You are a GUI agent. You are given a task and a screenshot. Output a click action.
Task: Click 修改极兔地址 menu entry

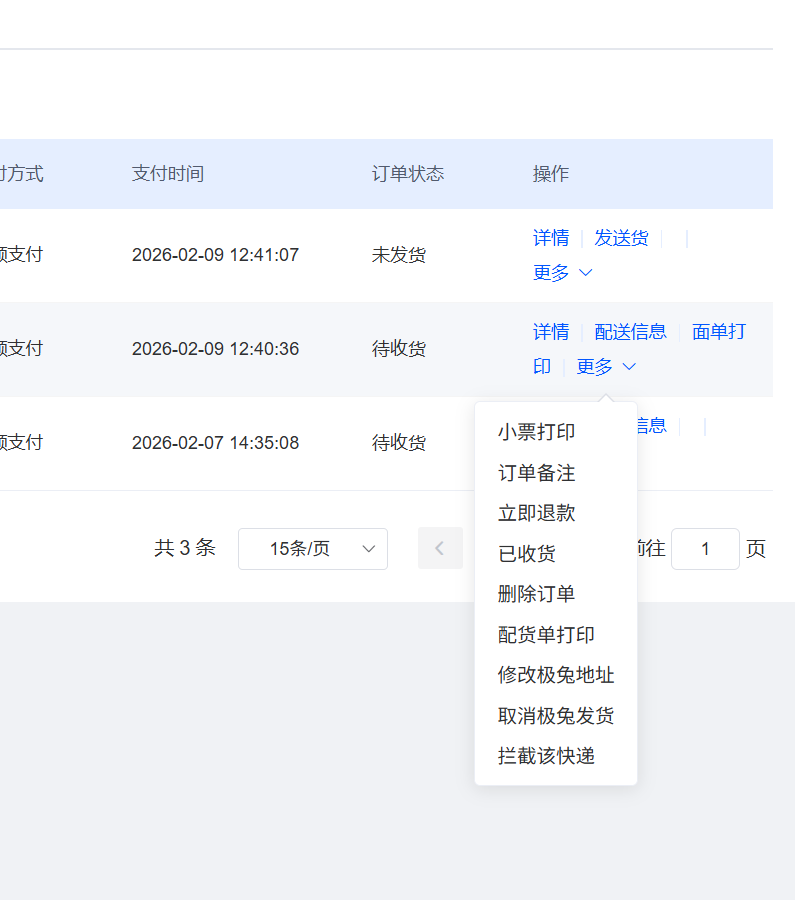click(556, 675)
